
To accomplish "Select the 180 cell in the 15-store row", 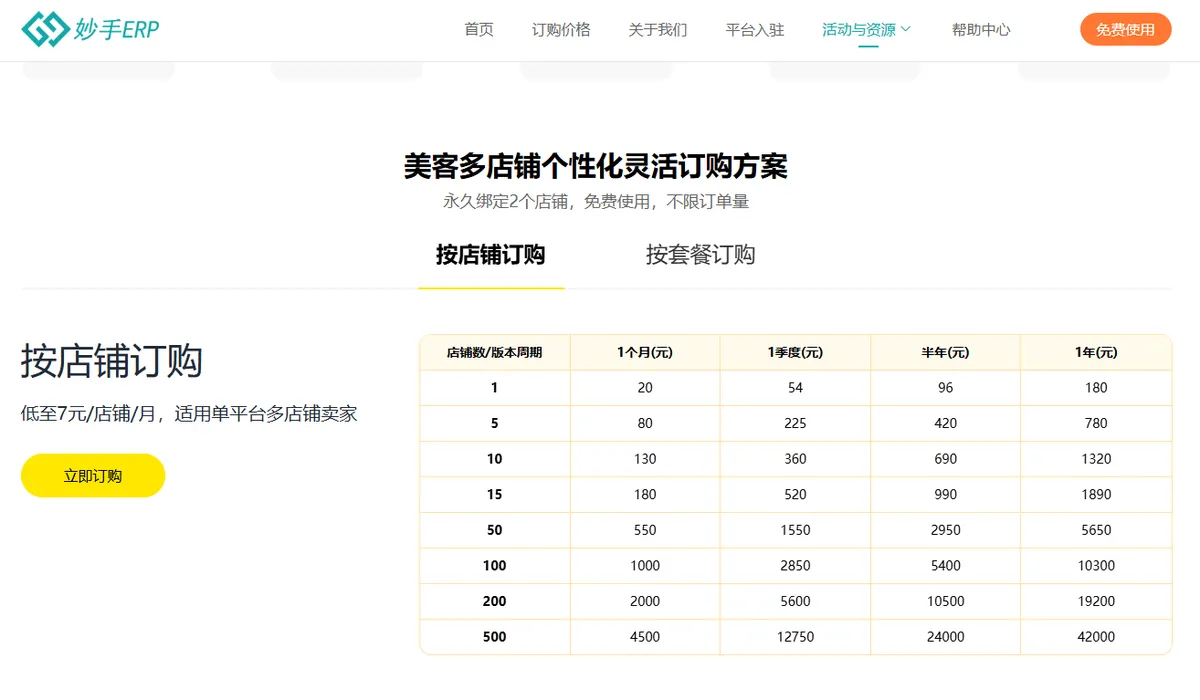I will (645, 494).
